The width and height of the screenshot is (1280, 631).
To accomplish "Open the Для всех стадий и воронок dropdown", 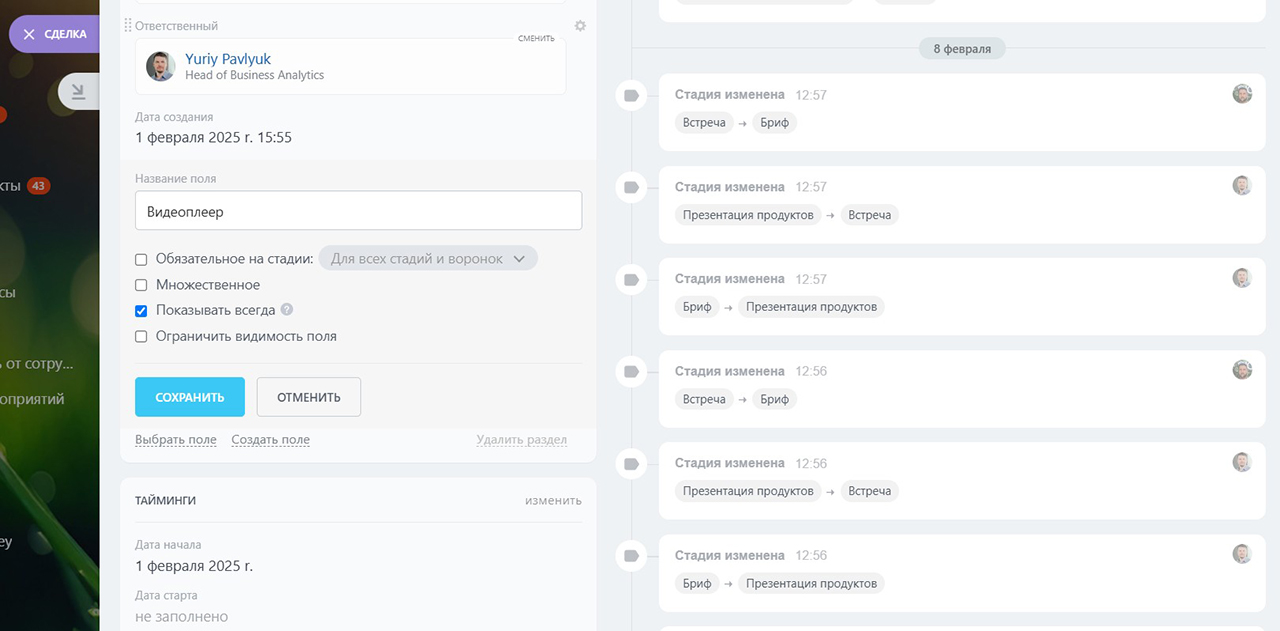I will tap(428, 259).
